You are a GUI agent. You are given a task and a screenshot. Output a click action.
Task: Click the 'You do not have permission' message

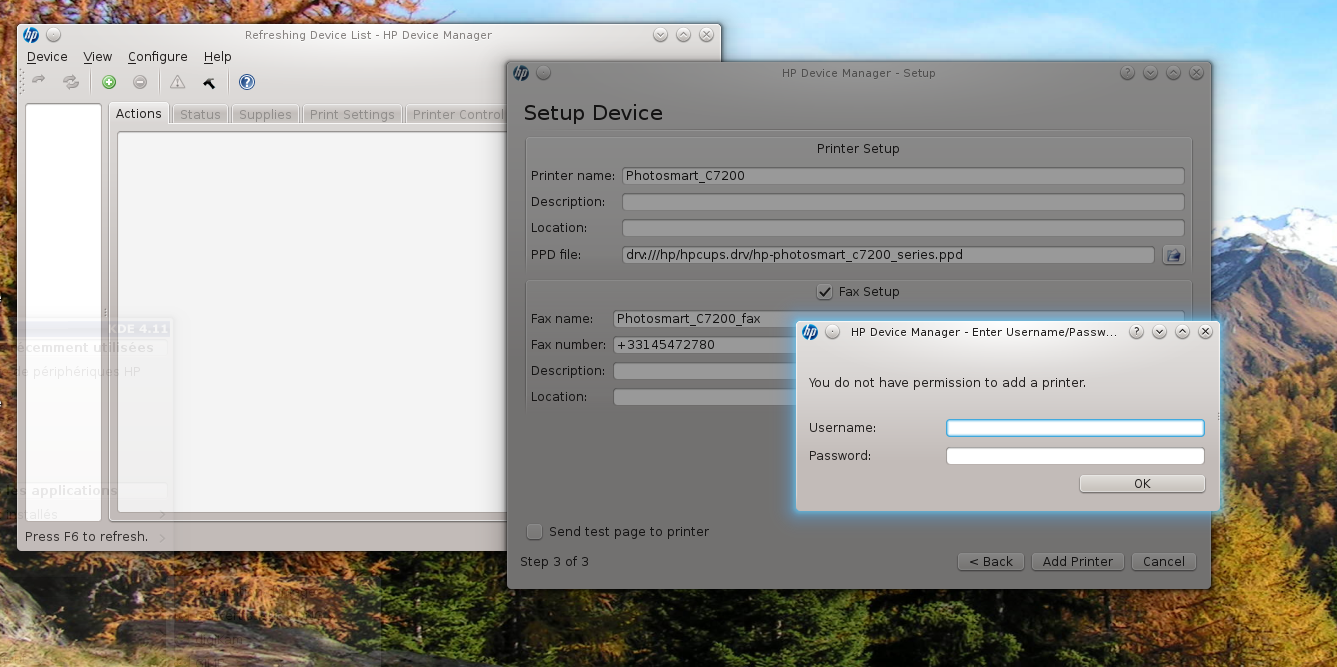947,382
